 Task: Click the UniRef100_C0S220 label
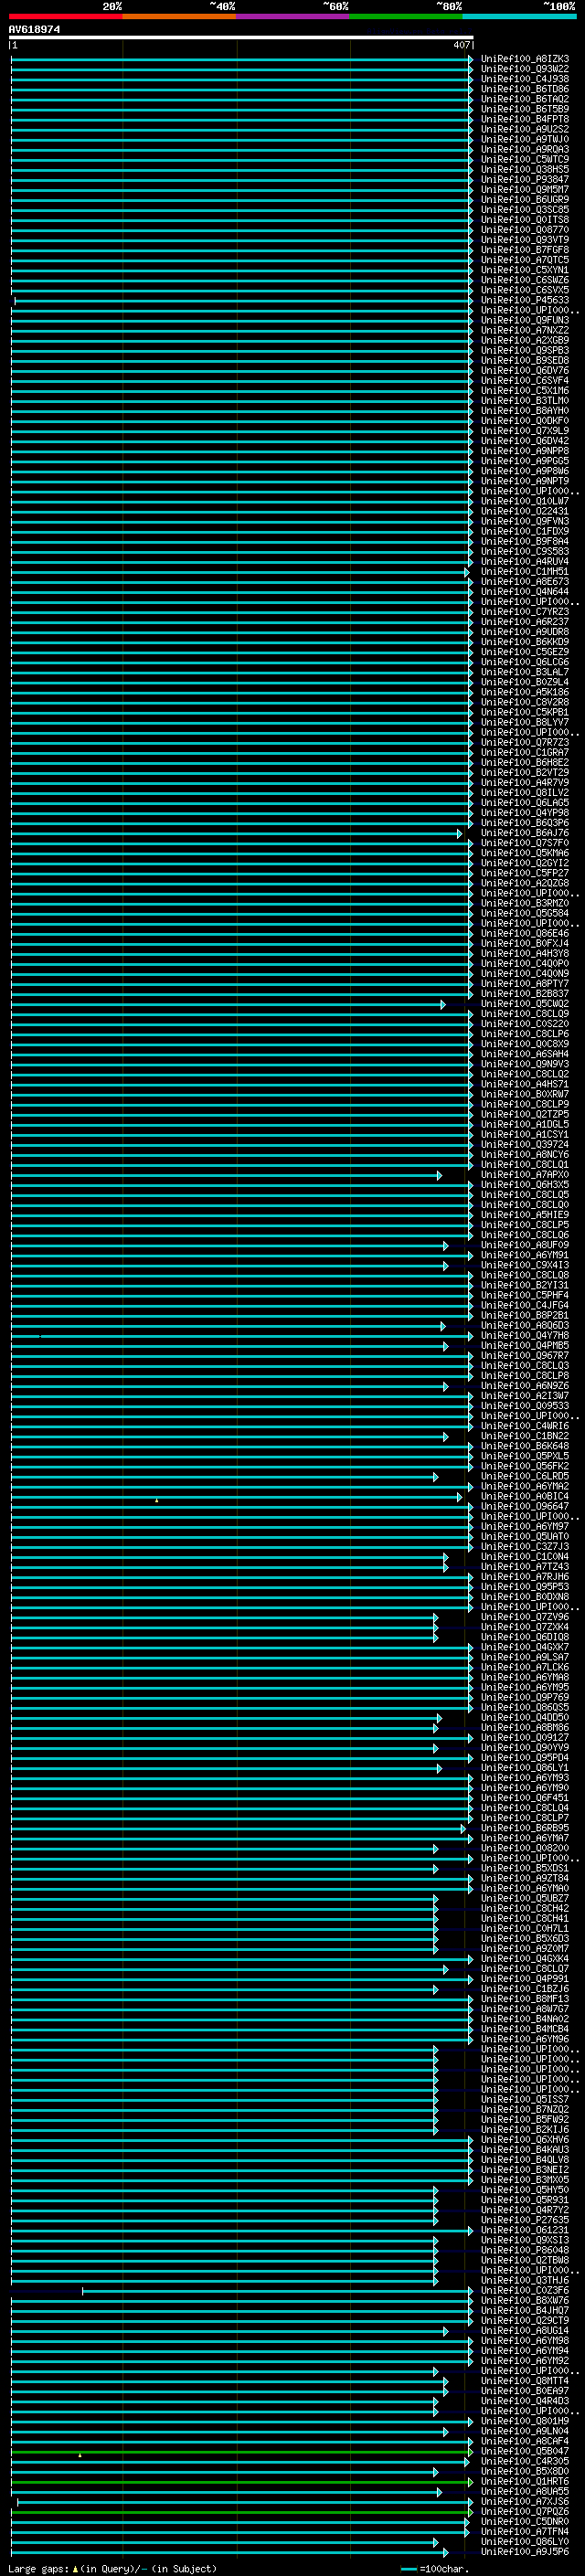point(525,1024)
